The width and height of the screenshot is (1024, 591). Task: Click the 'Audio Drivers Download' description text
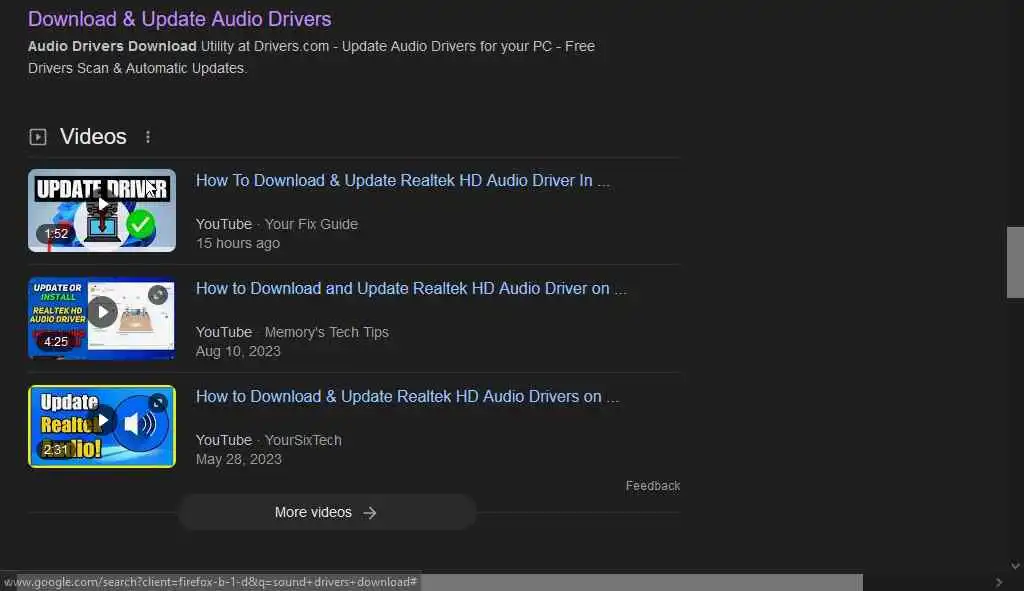click(x=112, y=46)
